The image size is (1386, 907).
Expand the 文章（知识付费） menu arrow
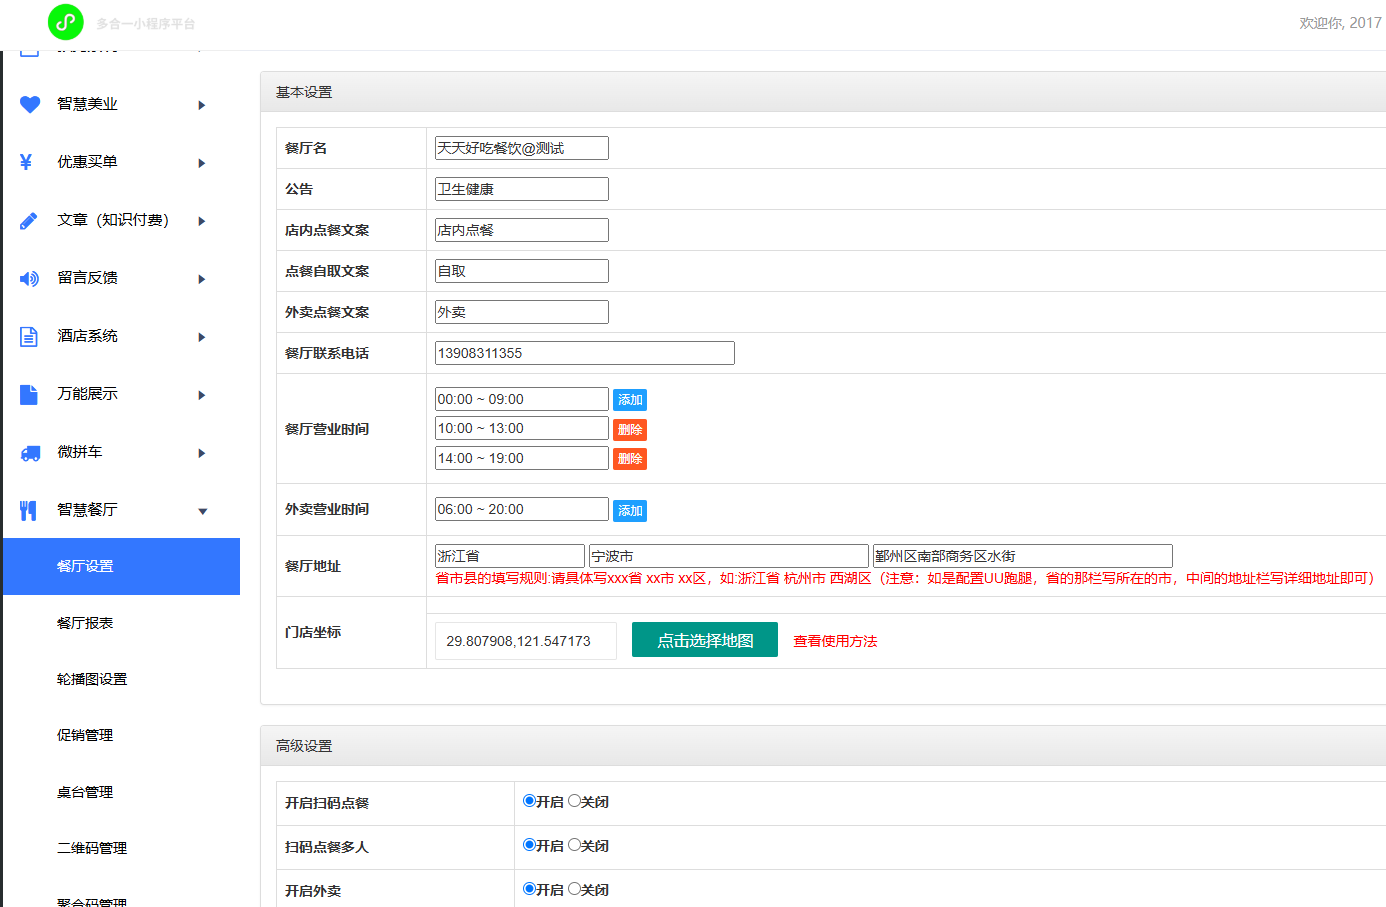point(202,221)
